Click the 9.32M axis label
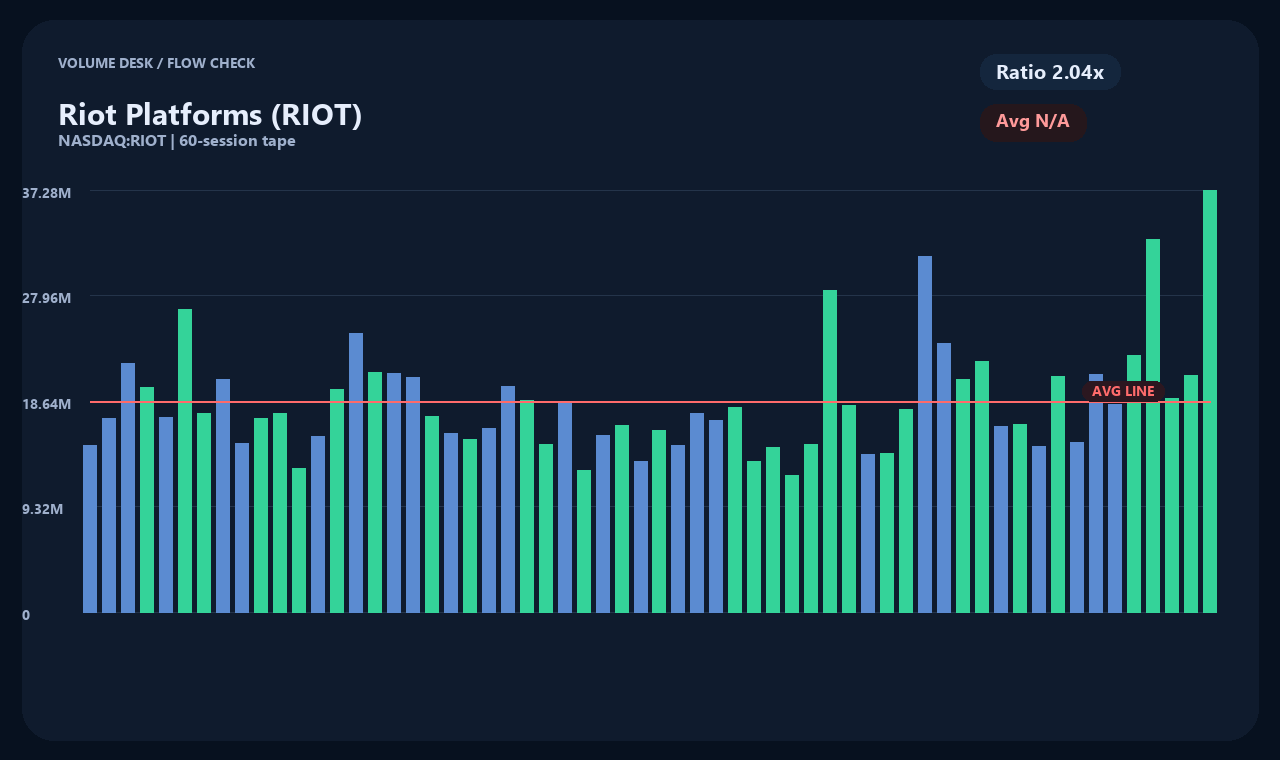The width and height of the screenshot is (1280, 760). coord(43,509)
